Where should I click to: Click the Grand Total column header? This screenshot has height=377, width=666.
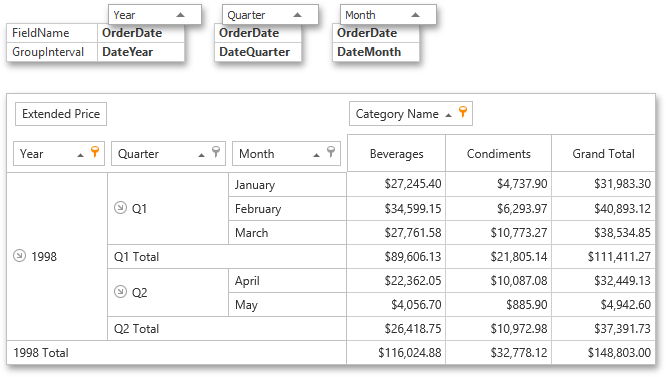point(603,153)
